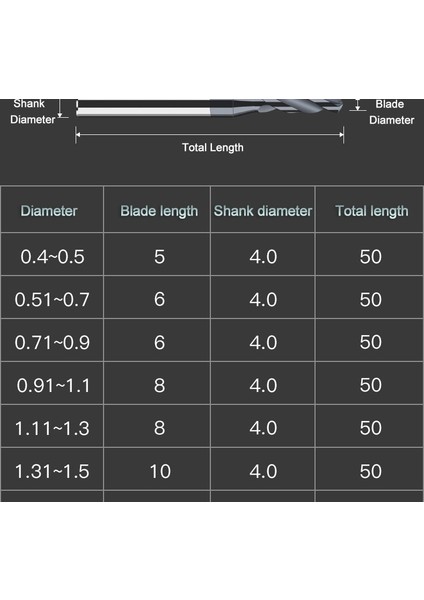Screen dimensions: 424x600
Task: Select the 0.4~0.5 diameter cell
Action: pyautogui.click(x=52, y=254)
